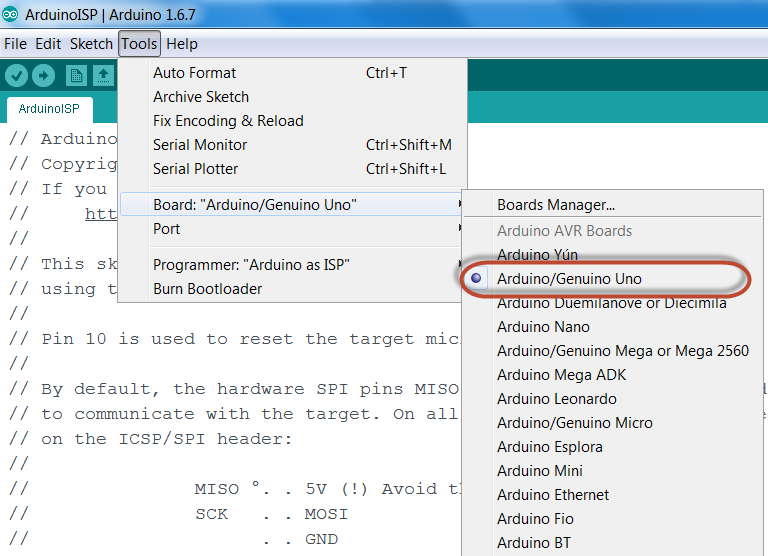Click the "htt" hyperlink in the code comment
Image resolution: width=768 pixels, height=556 pixels.
click(101, 214)
